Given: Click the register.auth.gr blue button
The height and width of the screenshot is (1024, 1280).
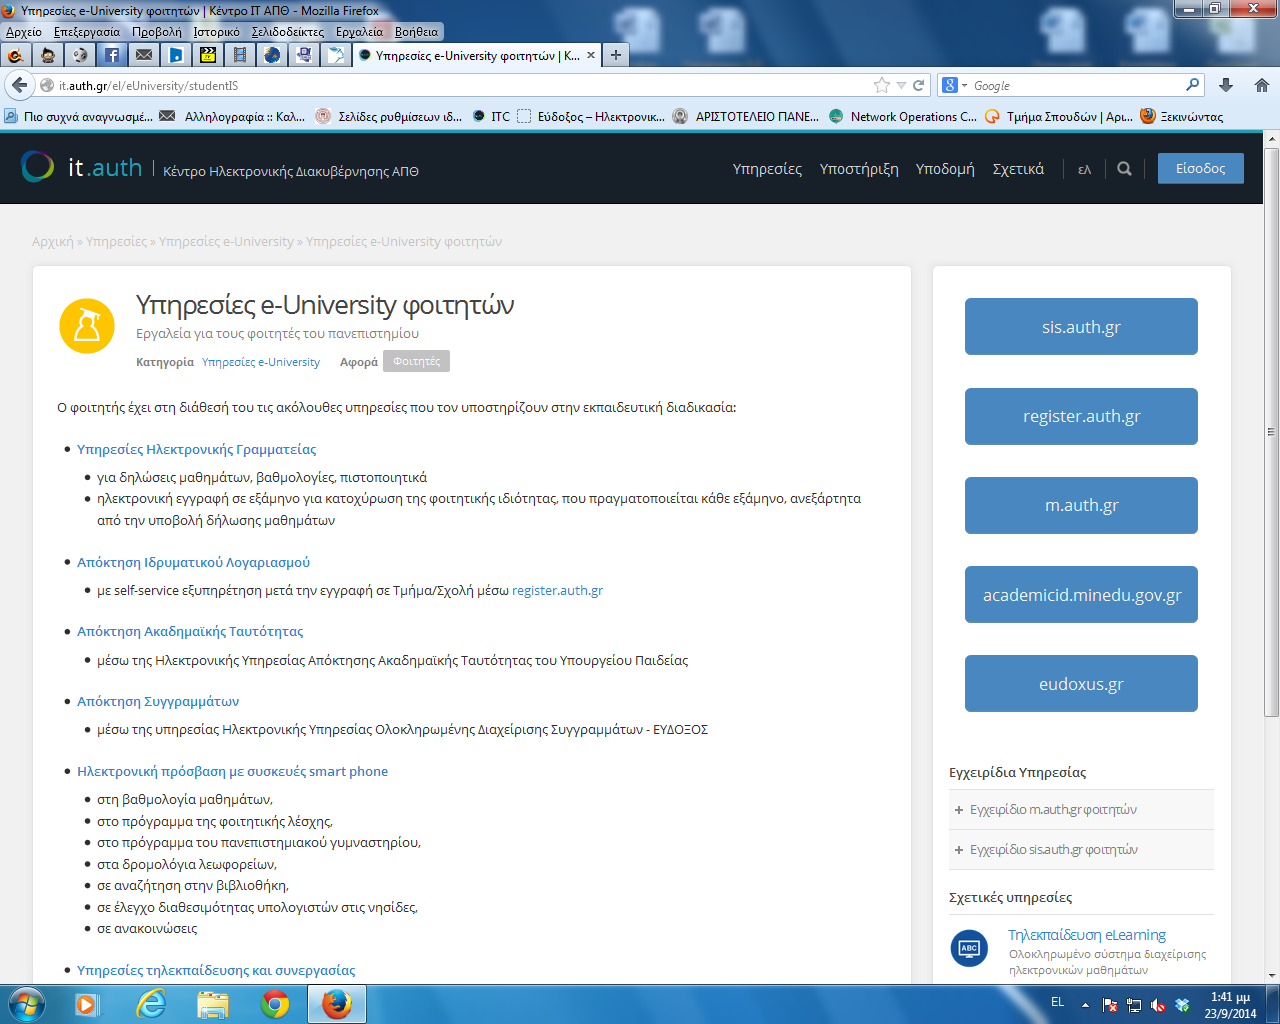Looking at the screenshot, I should (x=1081, y=416).
